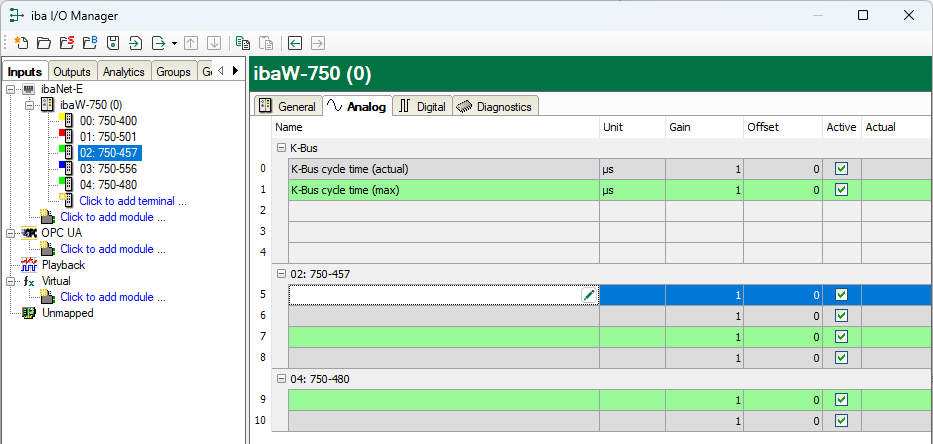Click the OPC UA node icon
This screenshot has height=444, width=933.
point(29,233)
